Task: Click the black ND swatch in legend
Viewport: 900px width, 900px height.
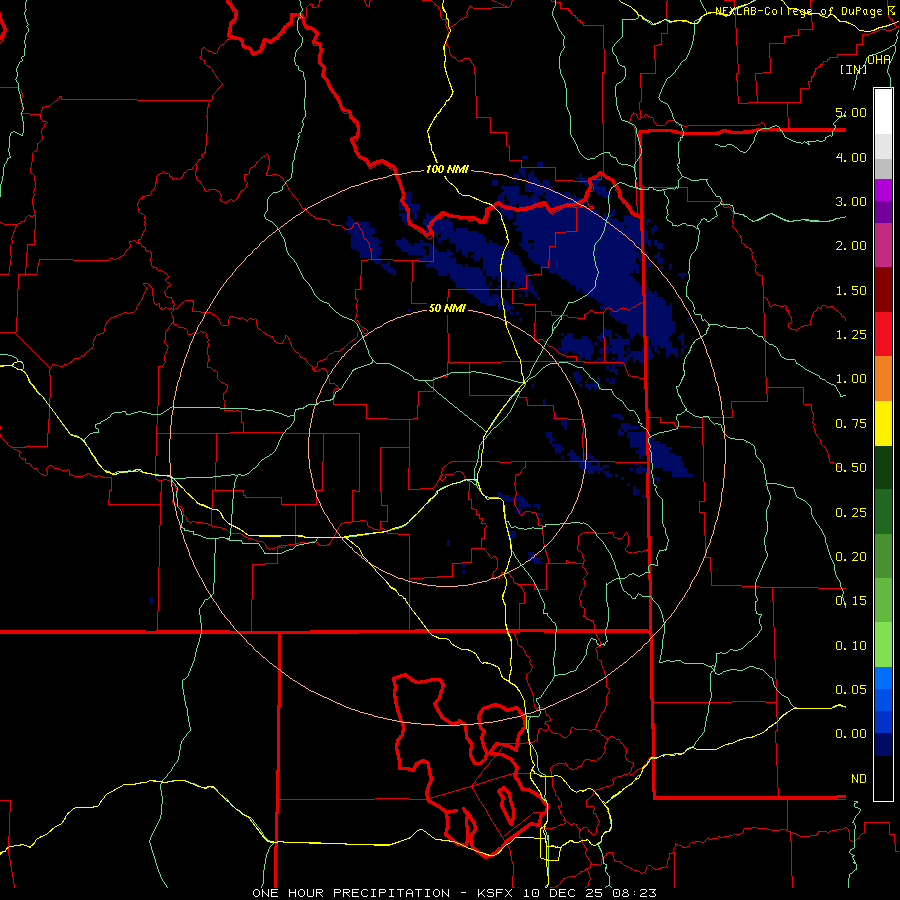Action: click(883, 778)
